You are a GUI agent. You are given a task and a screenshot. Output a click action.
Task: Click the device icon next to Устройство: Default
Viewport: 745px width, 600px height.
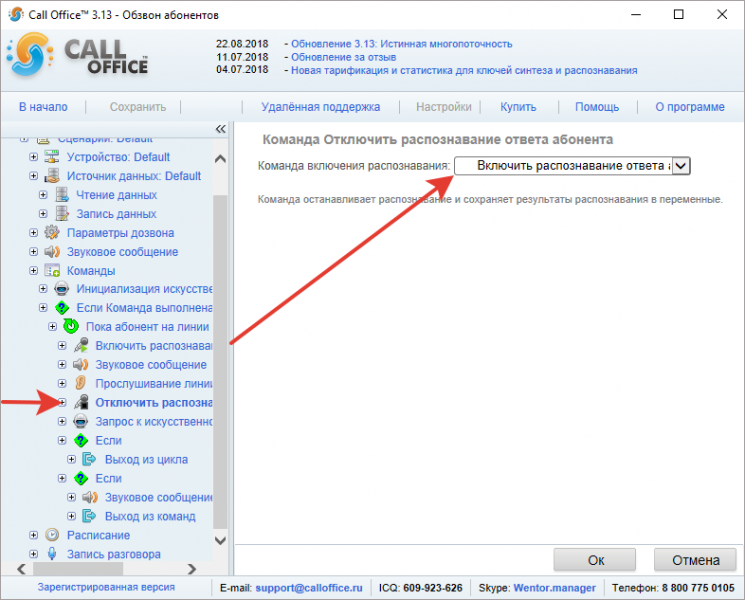51,156
